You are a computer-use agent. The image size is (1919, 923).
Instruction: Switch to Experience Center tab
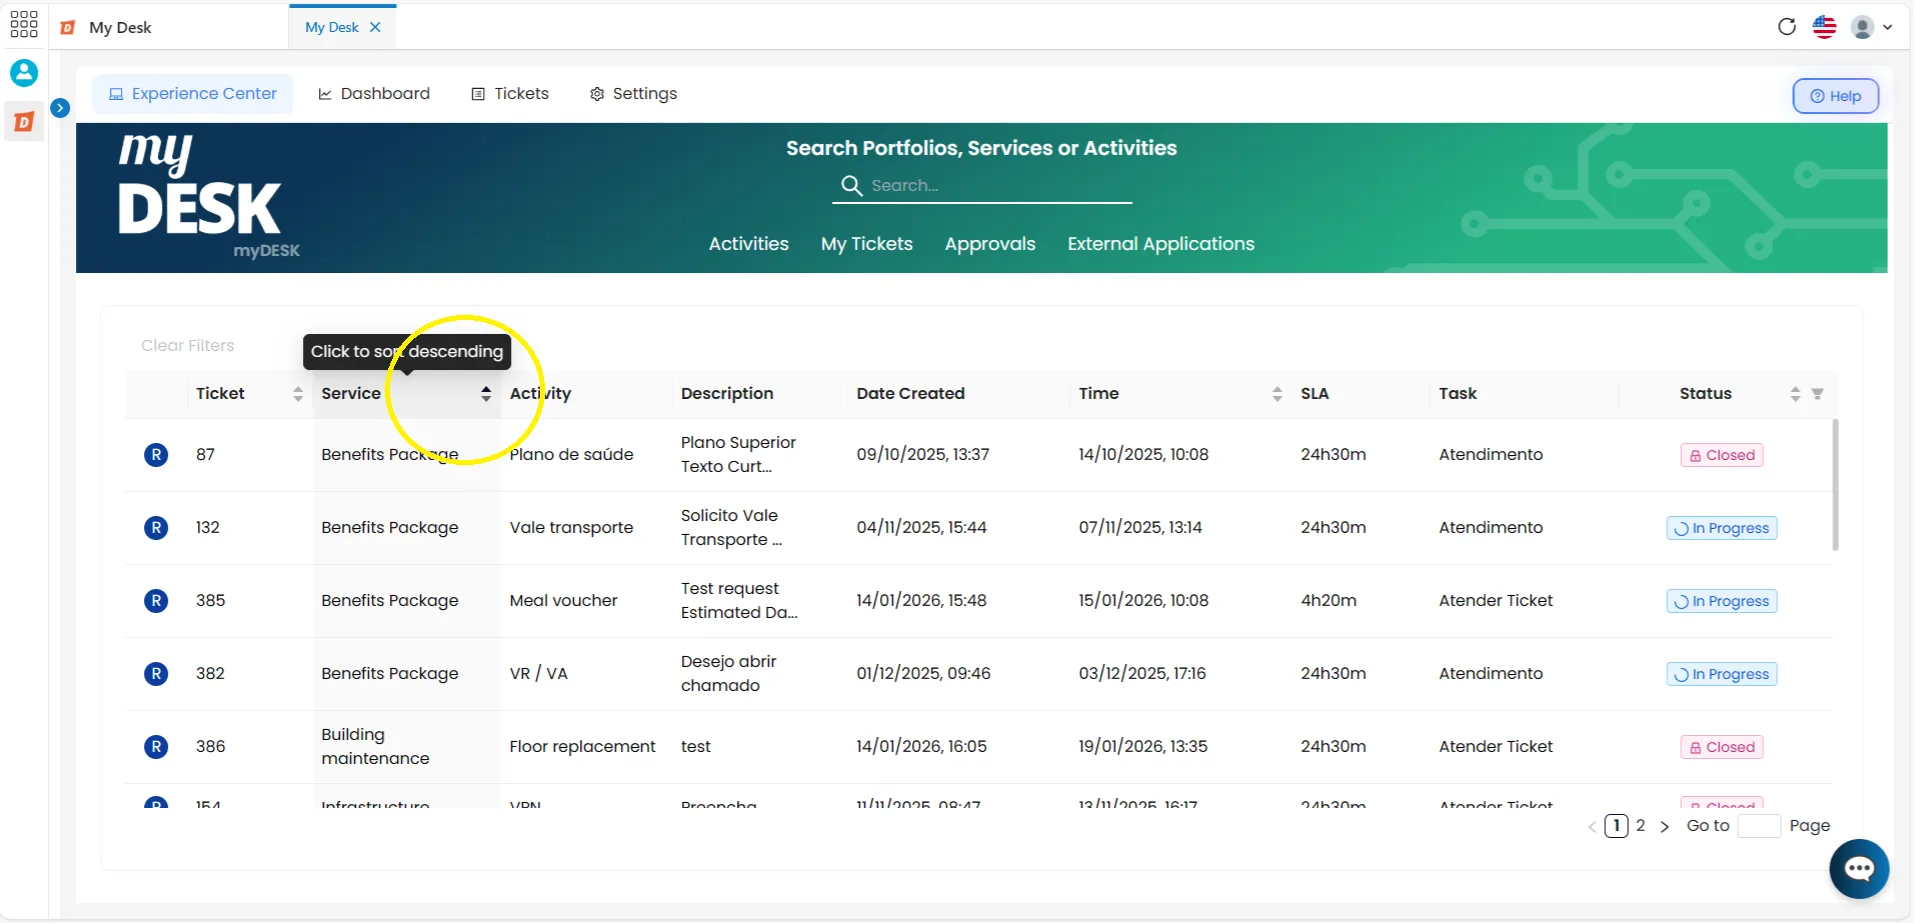pyautogui.click(x=193, y=94)
